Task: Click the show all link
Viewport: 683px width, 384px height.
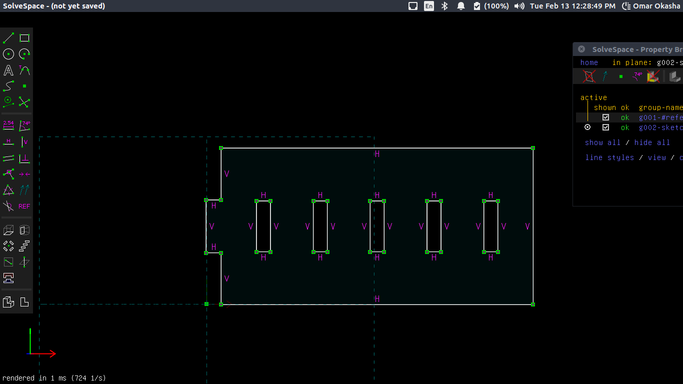Action: pos(602,142)
